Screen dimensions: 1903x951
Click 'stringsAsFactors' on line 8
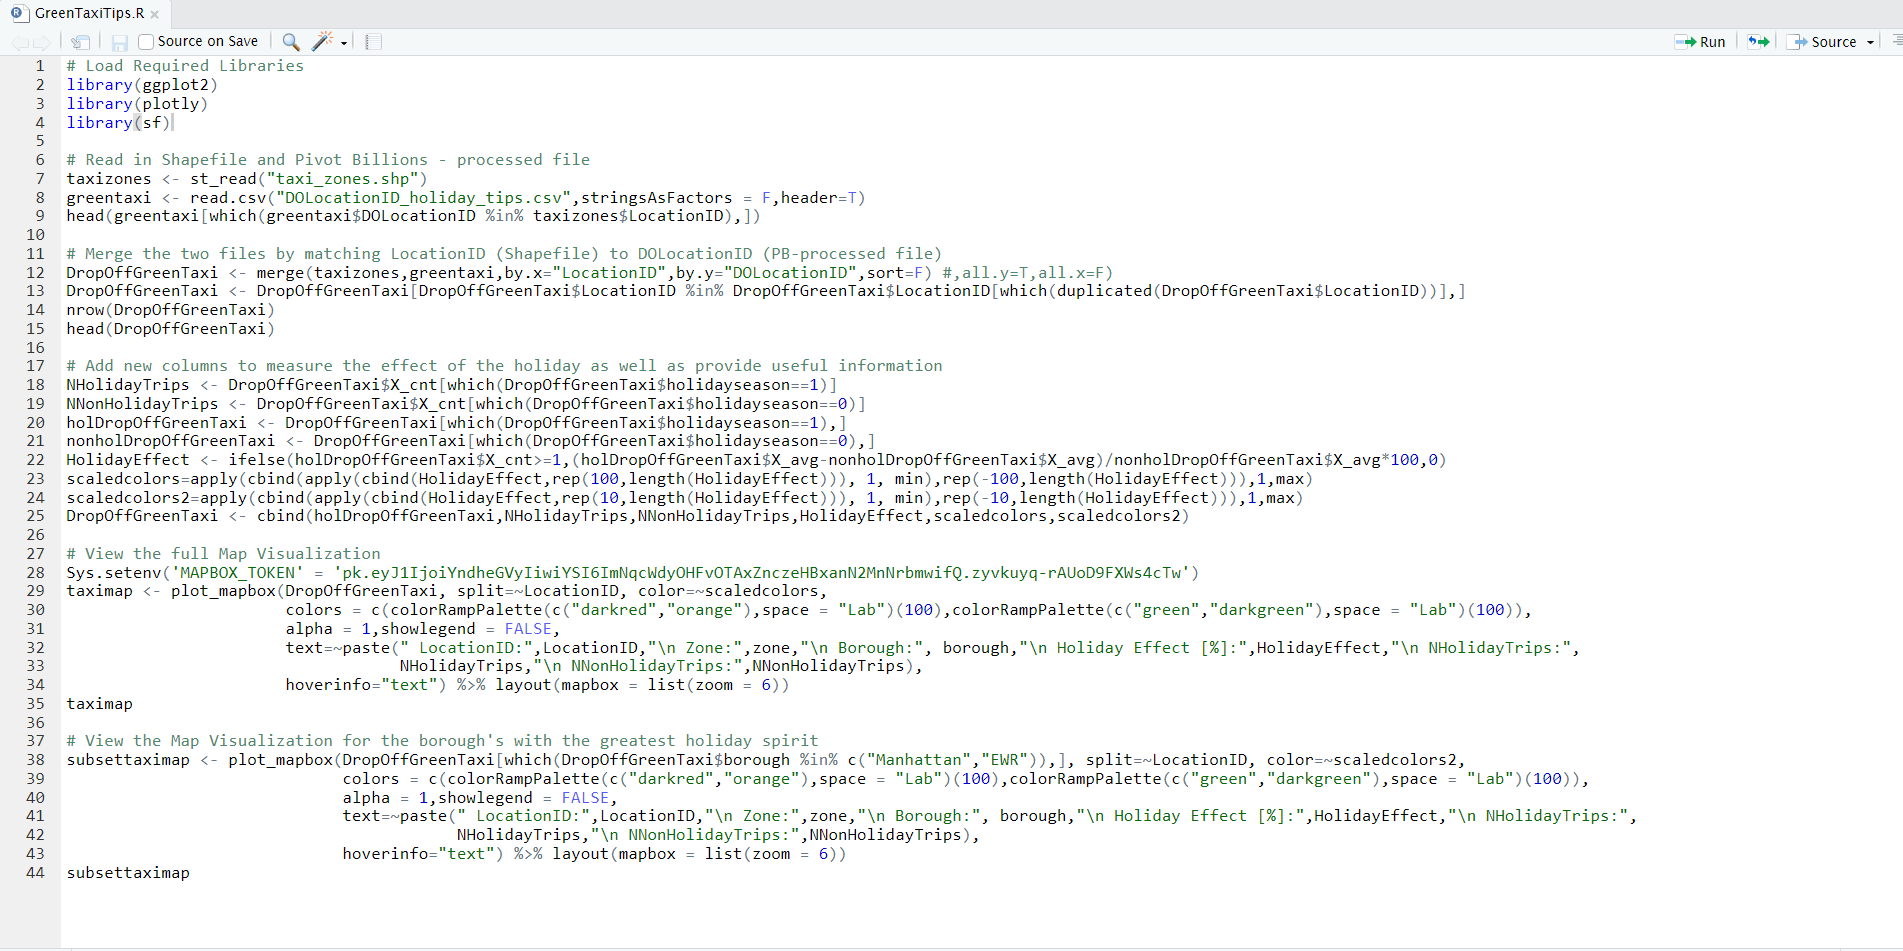(656, 198)
